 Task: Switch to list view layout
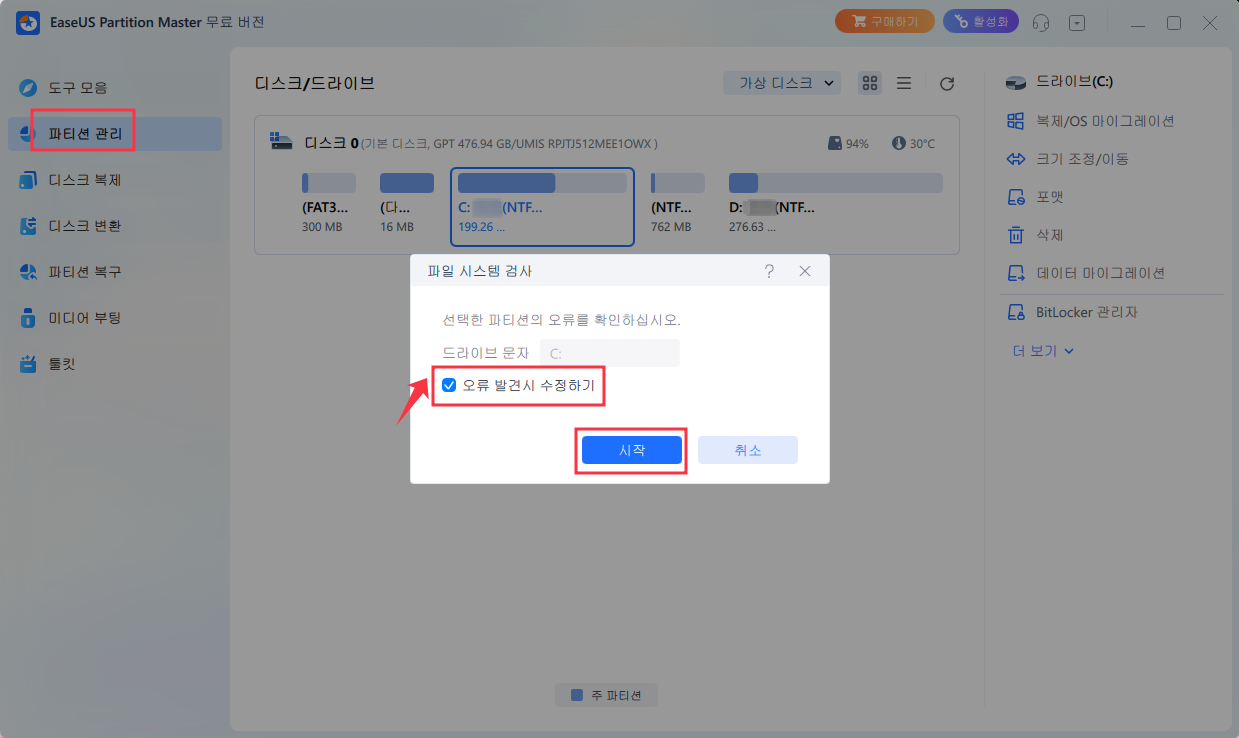(904, 83)
